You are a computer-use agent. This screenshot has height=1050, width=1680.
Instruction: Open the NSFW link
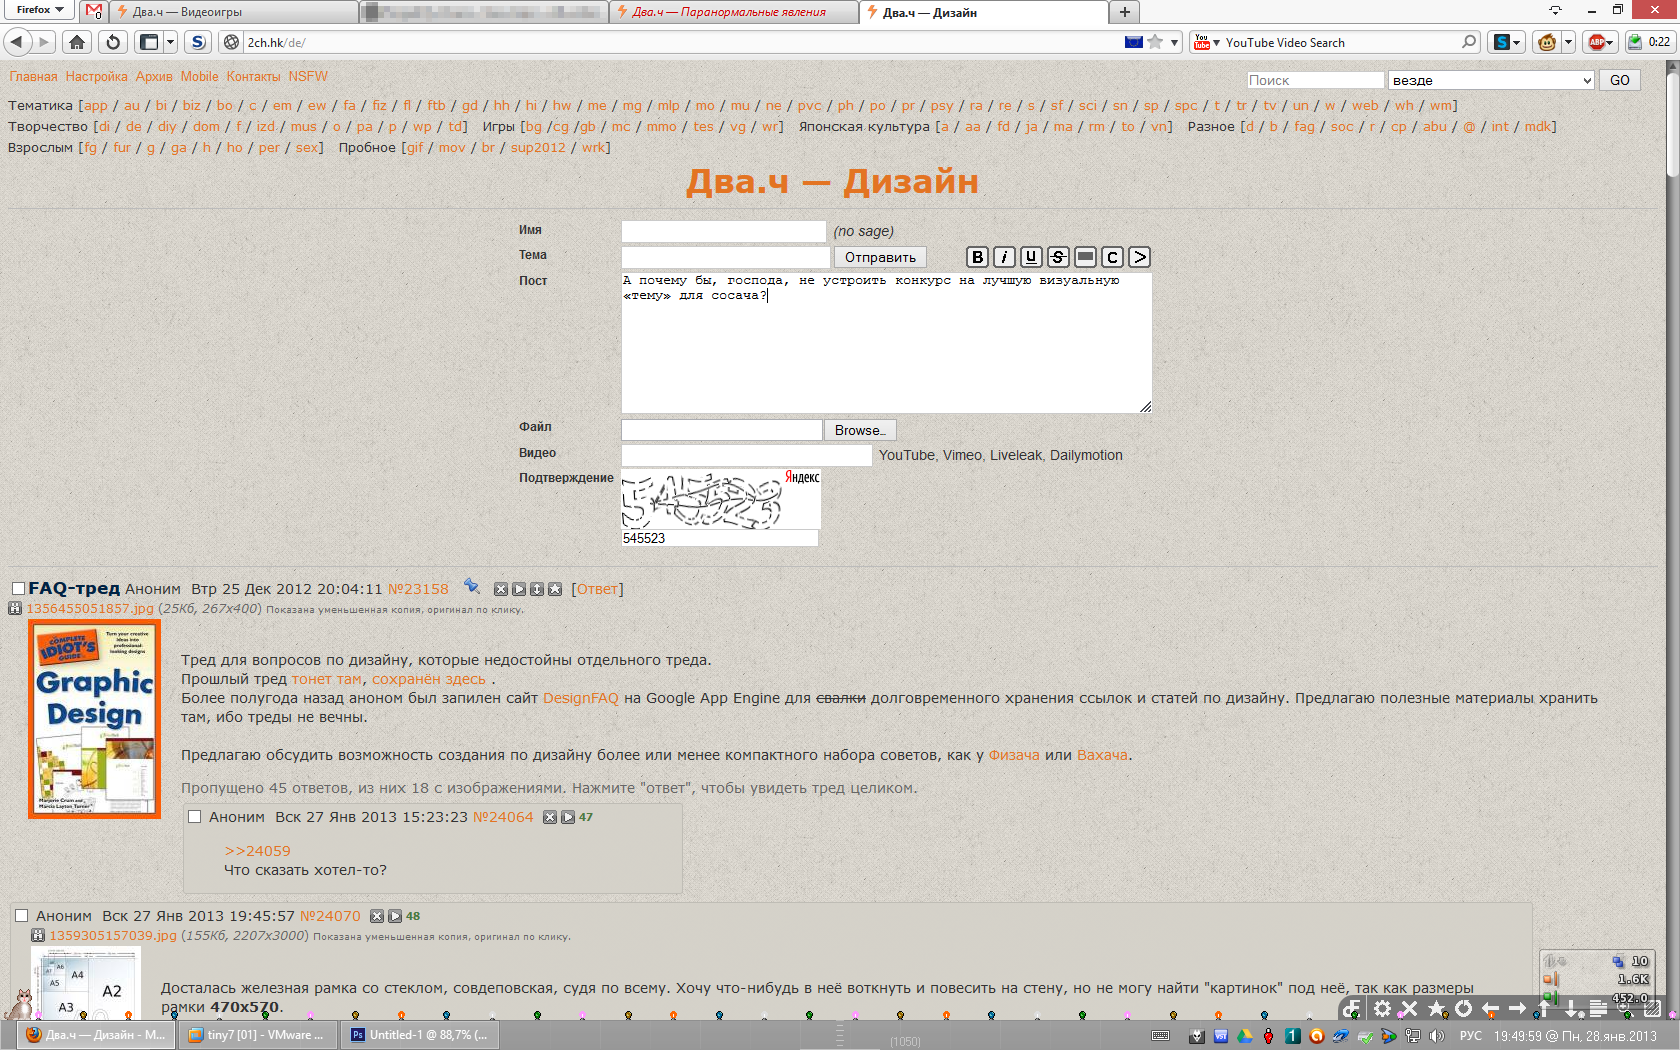308,76
